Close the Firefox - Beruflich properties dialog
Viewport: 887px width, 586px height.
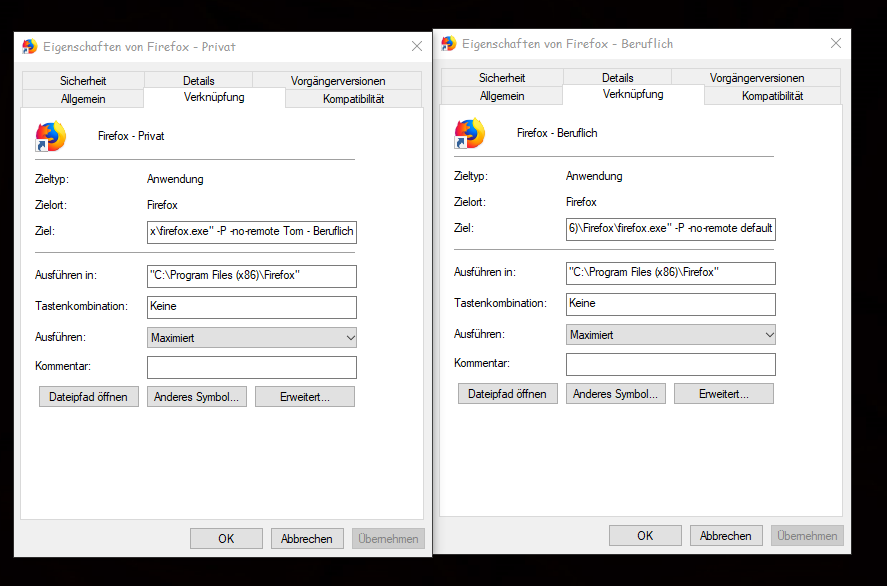coord(836,43)
